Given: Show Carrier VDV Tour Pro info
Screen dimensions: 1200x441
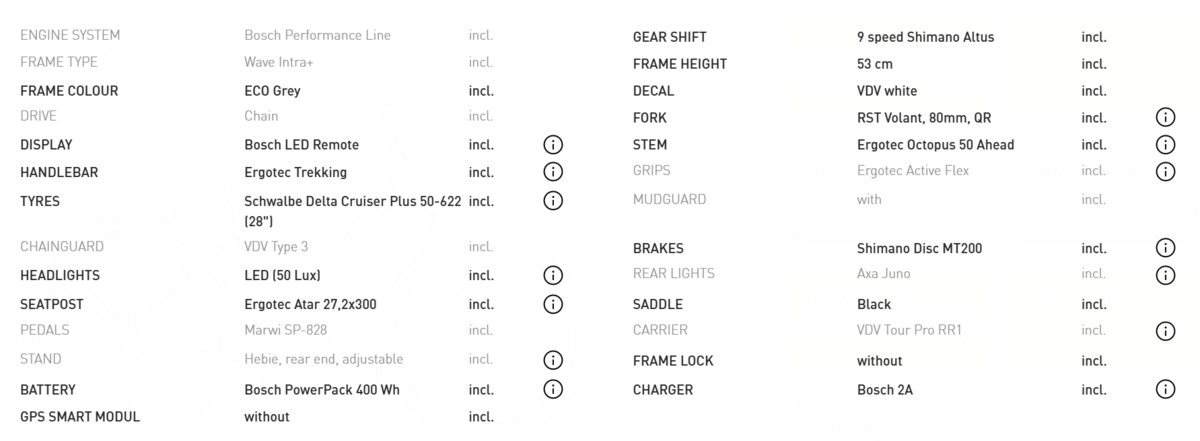Looking at the screenshot, I should [x=1165, y=331].
